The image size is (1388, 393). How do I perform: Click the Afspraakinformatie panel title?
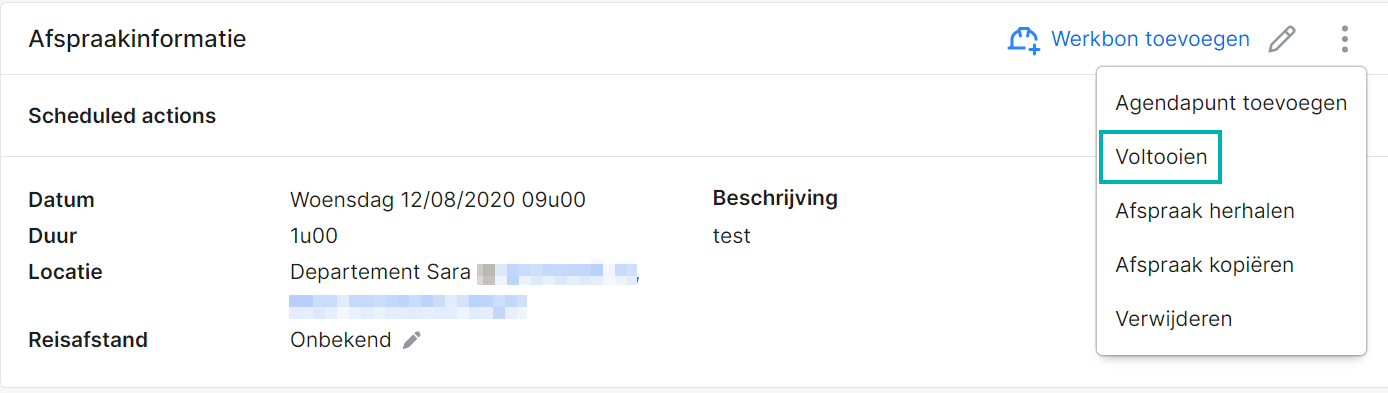click(x=137, y=39)
